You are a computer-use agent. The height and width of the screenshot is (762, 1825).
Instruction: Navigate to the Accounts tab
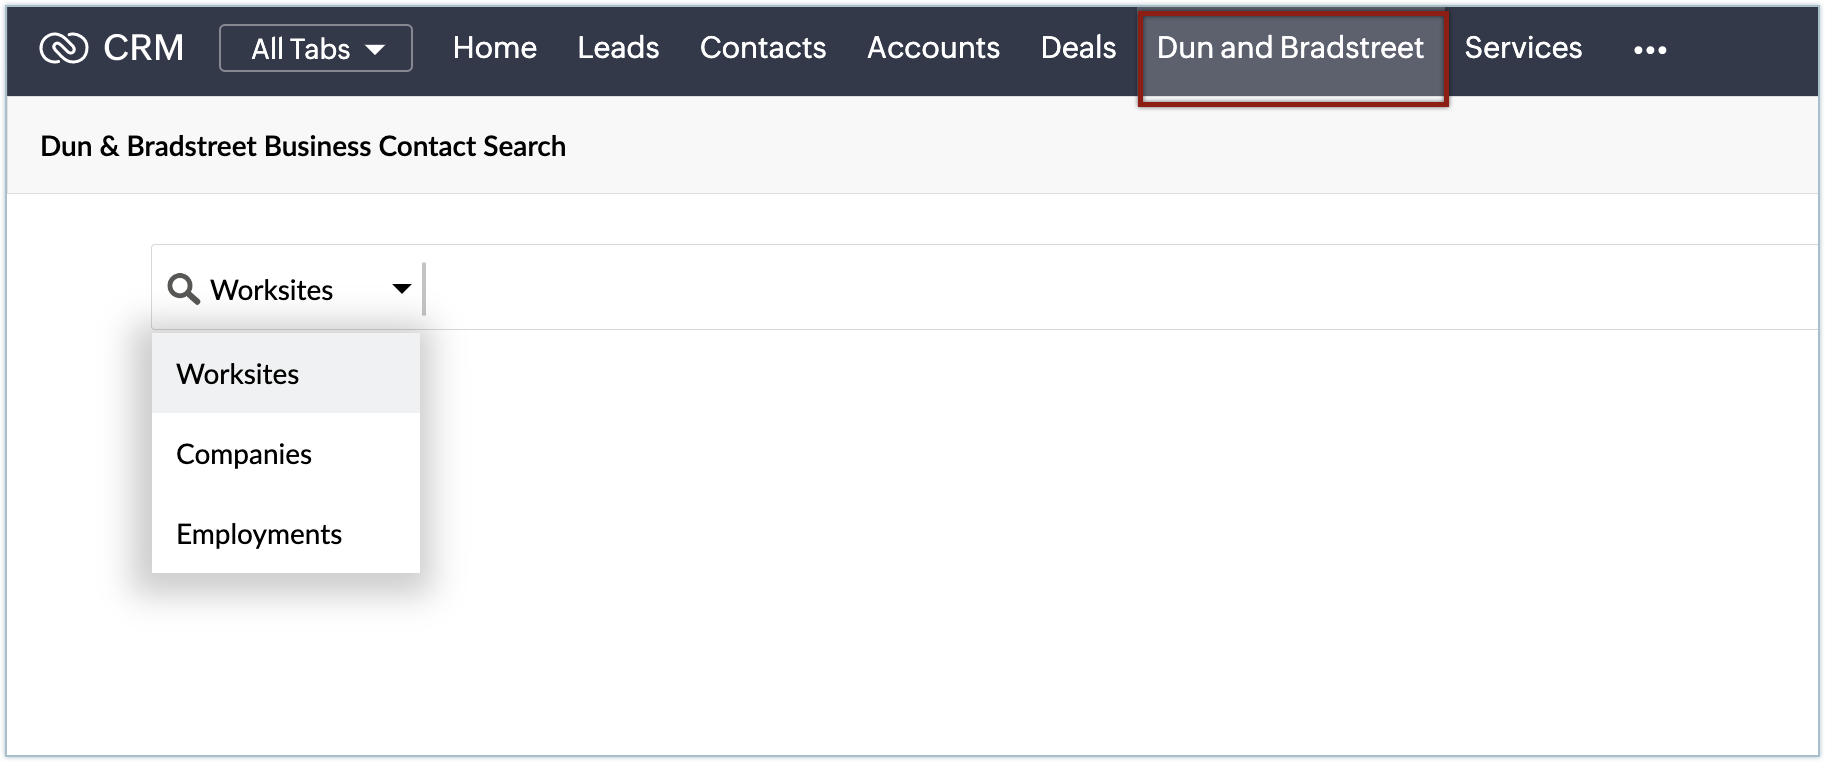pos(933,48)
